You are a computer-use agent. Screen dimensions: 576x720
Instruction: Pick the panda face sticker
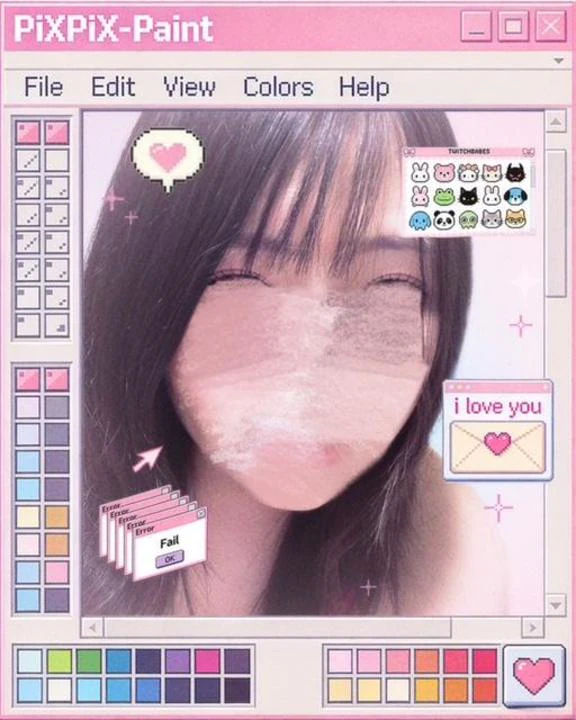tap(444, 220)
